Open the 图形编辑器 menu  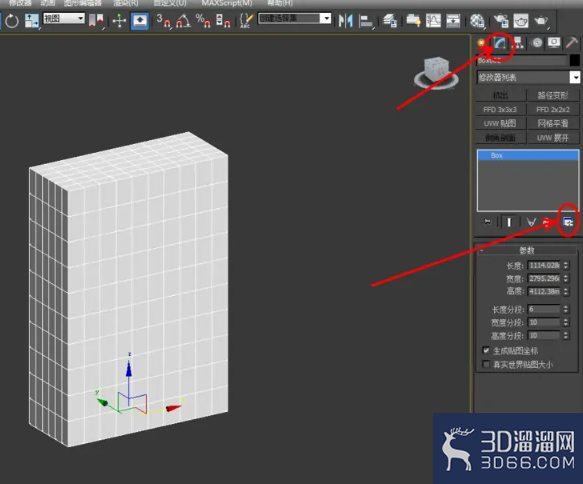[x=83, y=3]
